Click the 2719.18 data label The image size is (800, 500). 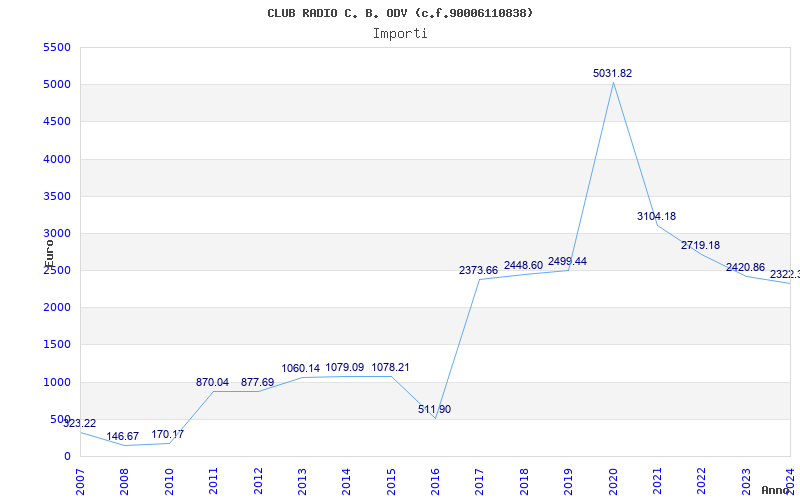tap(700, 245)
